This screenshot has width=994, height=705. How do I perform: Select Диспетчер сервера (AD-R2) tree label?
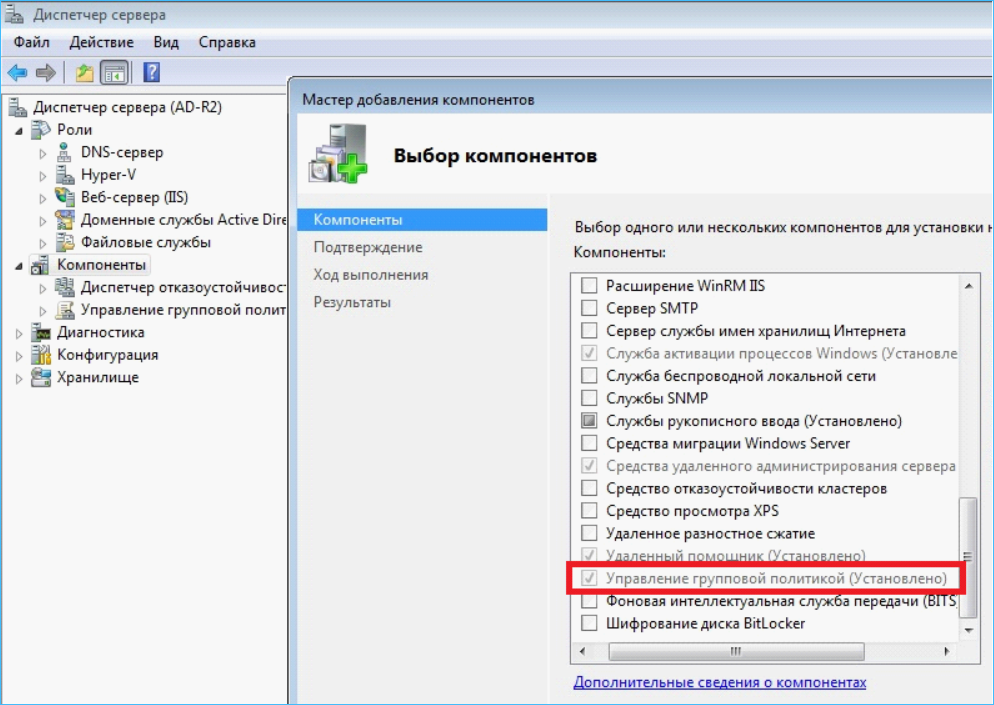(x=127, y=107)
